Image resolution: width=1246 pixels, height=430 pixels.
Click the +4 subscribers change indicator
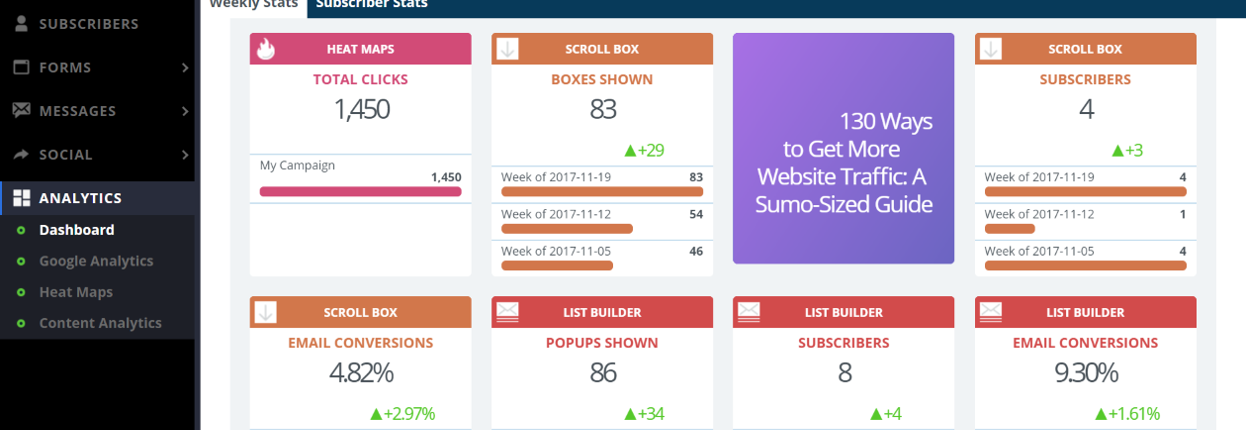click(886, 414)
